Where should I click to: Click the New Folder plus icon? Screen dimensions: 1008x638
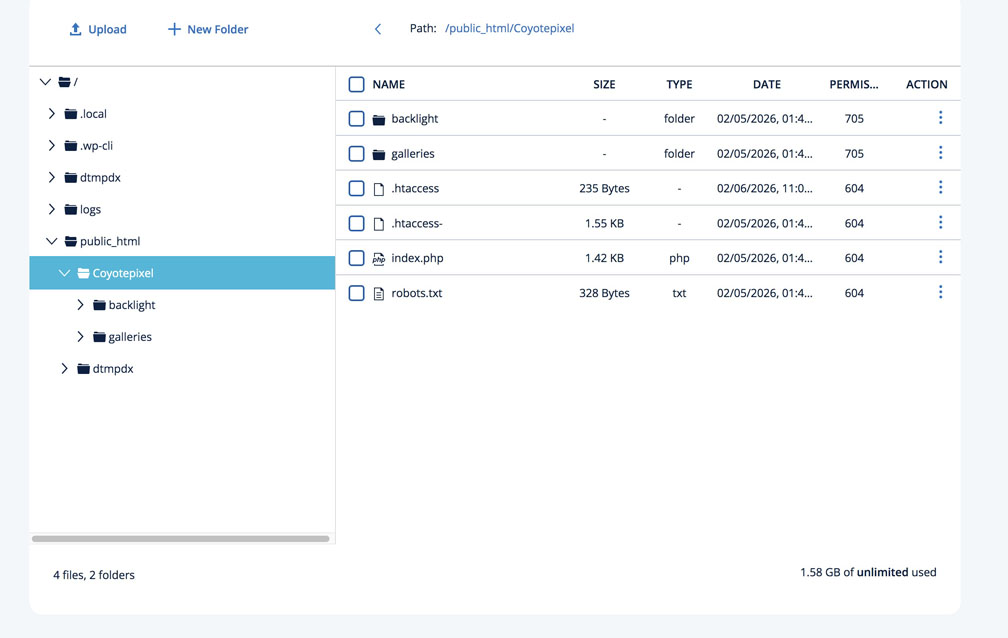tap(174, 29)
